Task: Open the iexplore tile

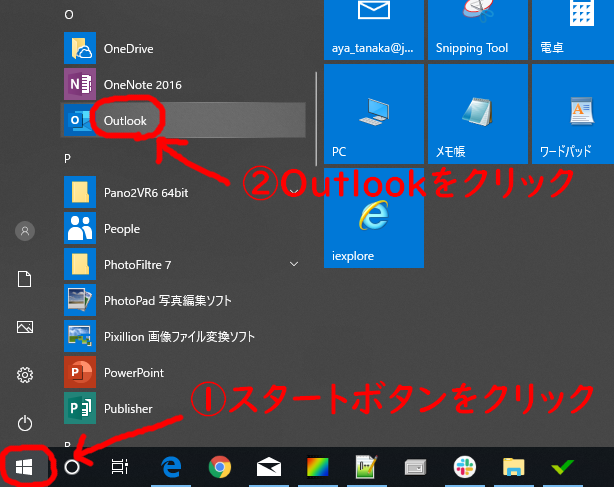Action: tap(374, 218)
